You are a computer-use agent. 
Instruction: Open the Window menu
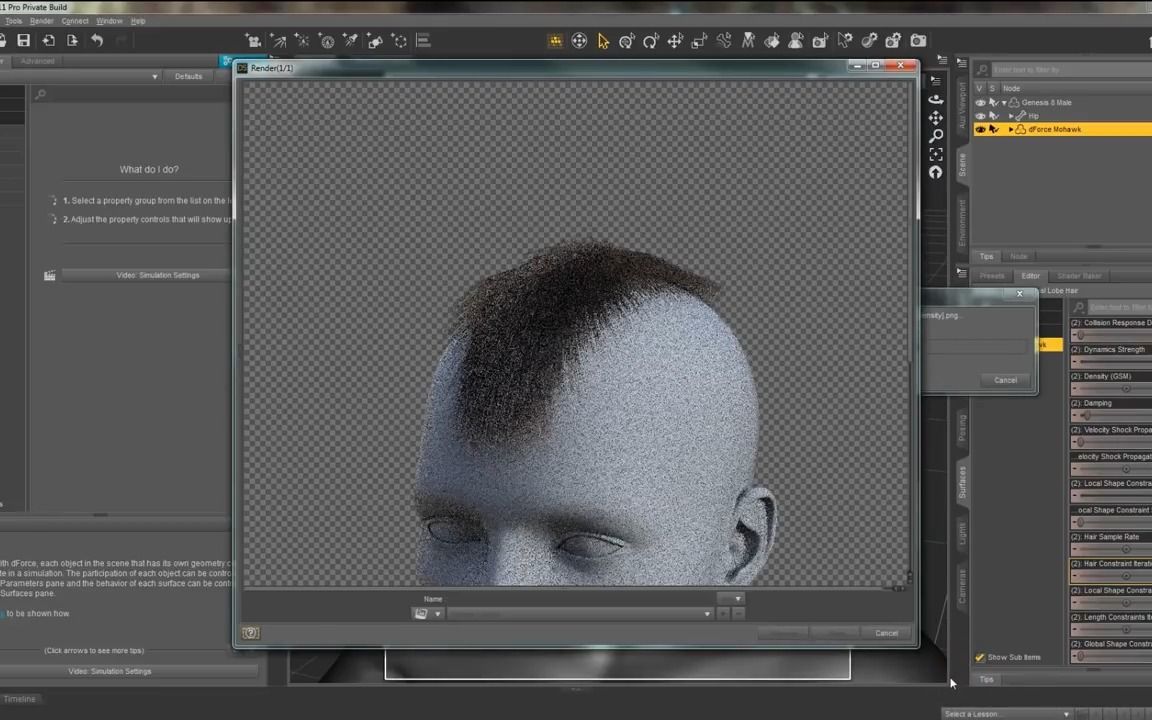tap(109, 21)
